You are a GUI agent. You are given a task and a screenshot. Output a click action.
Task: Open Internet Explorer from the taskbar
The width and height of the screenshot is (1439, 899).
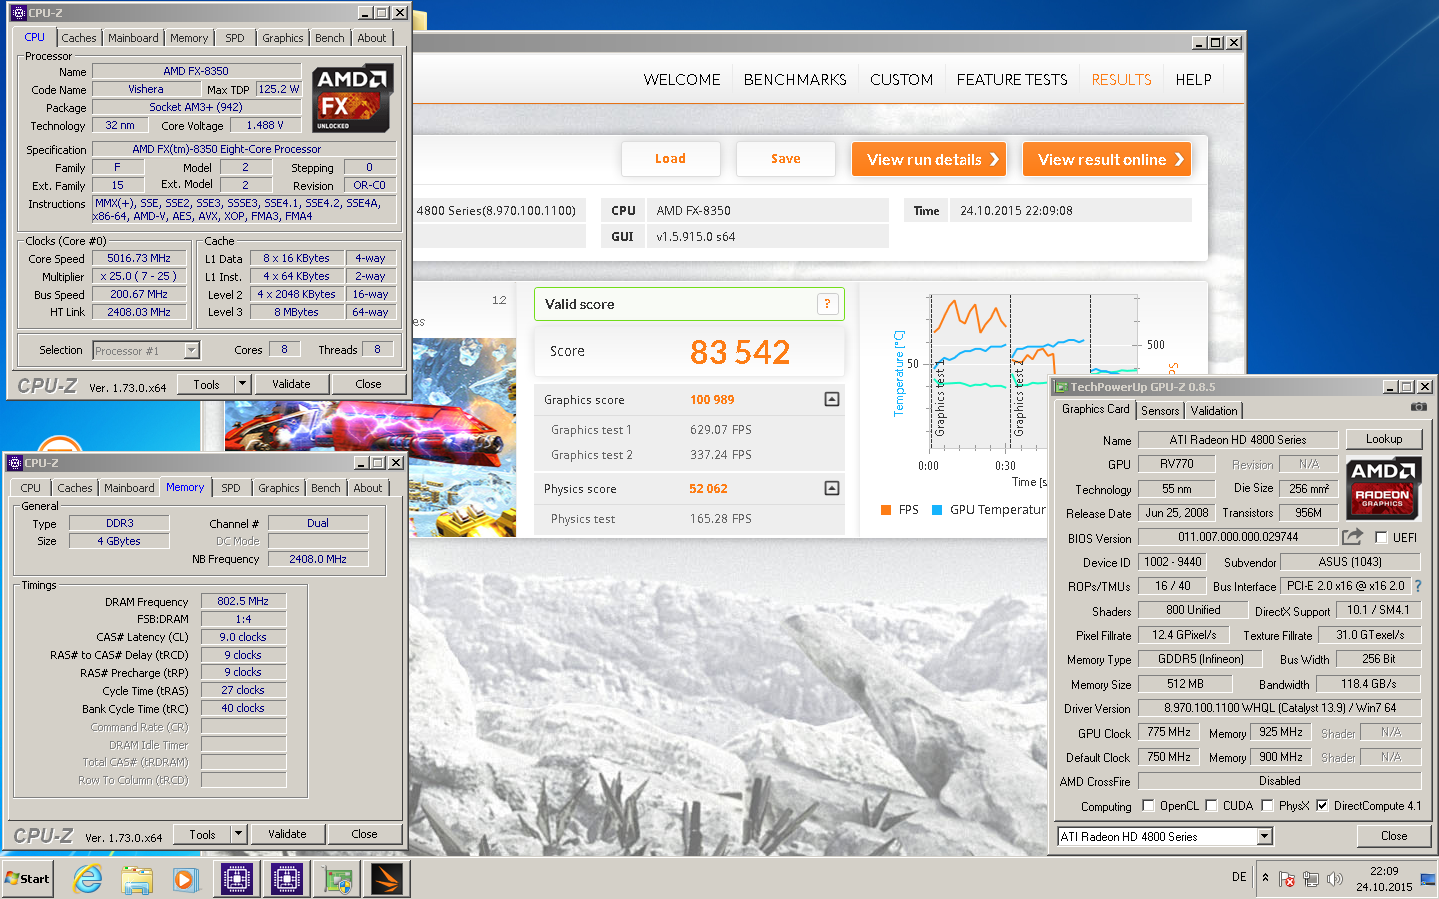coord(88,879)
